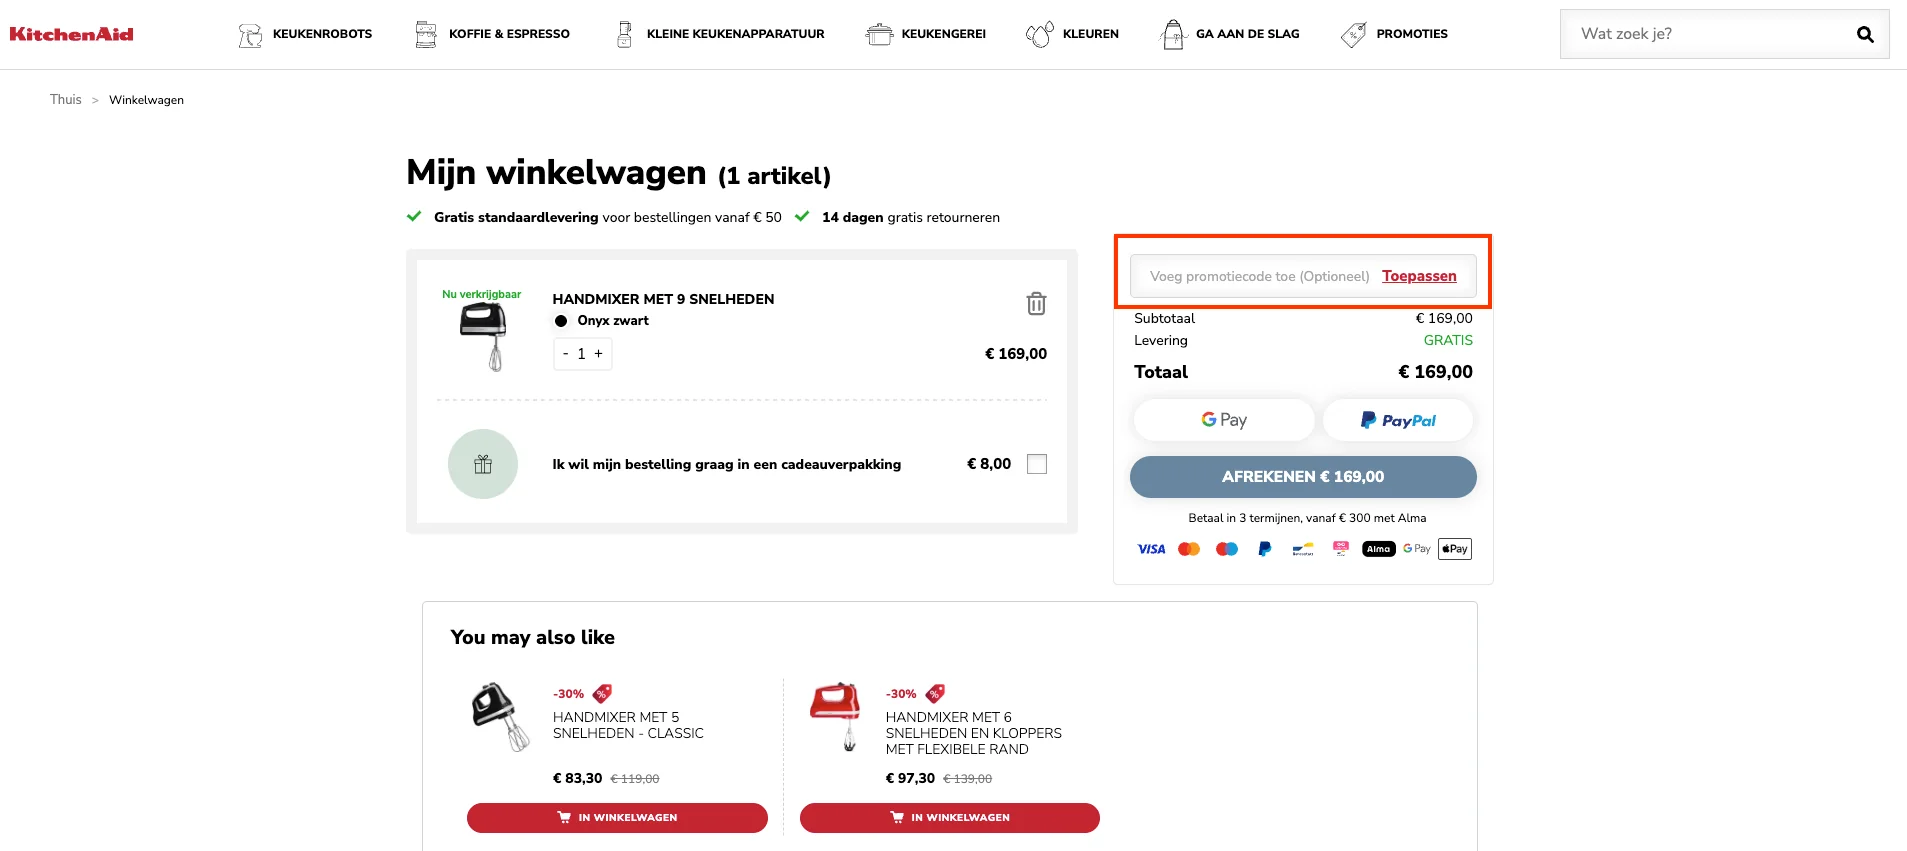Enable the cadeauverpakking checkbox
1907x851 pixels.
point(1038,464)
